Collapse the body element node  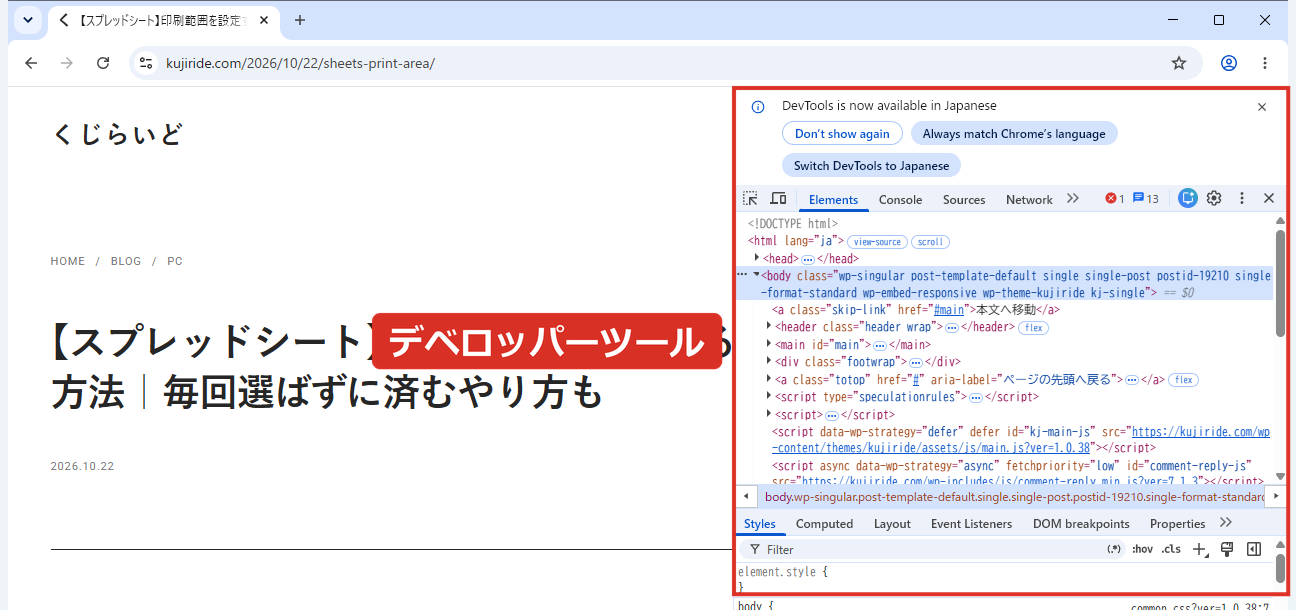click(x=756, y=275)
